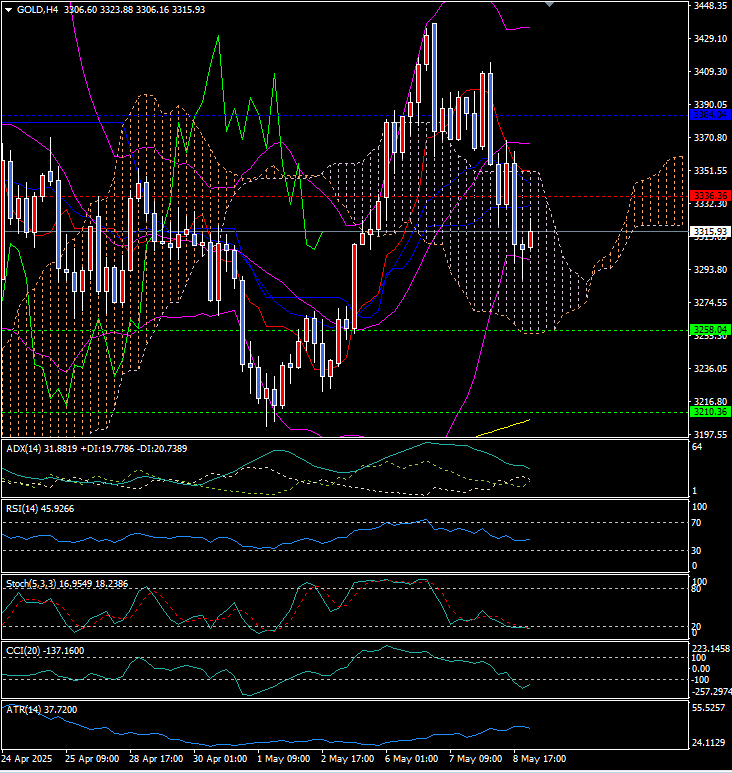Click the Stochastic scale level 80
Image resolution: width=732 pixels, height=773 pixels.
[697, 589]
